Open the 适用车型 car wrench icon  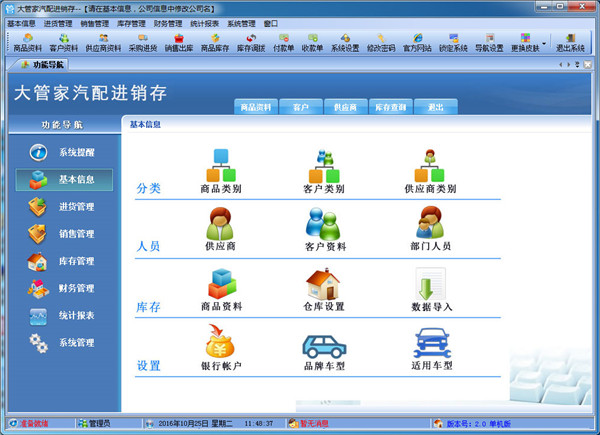[x=432, y=348]
